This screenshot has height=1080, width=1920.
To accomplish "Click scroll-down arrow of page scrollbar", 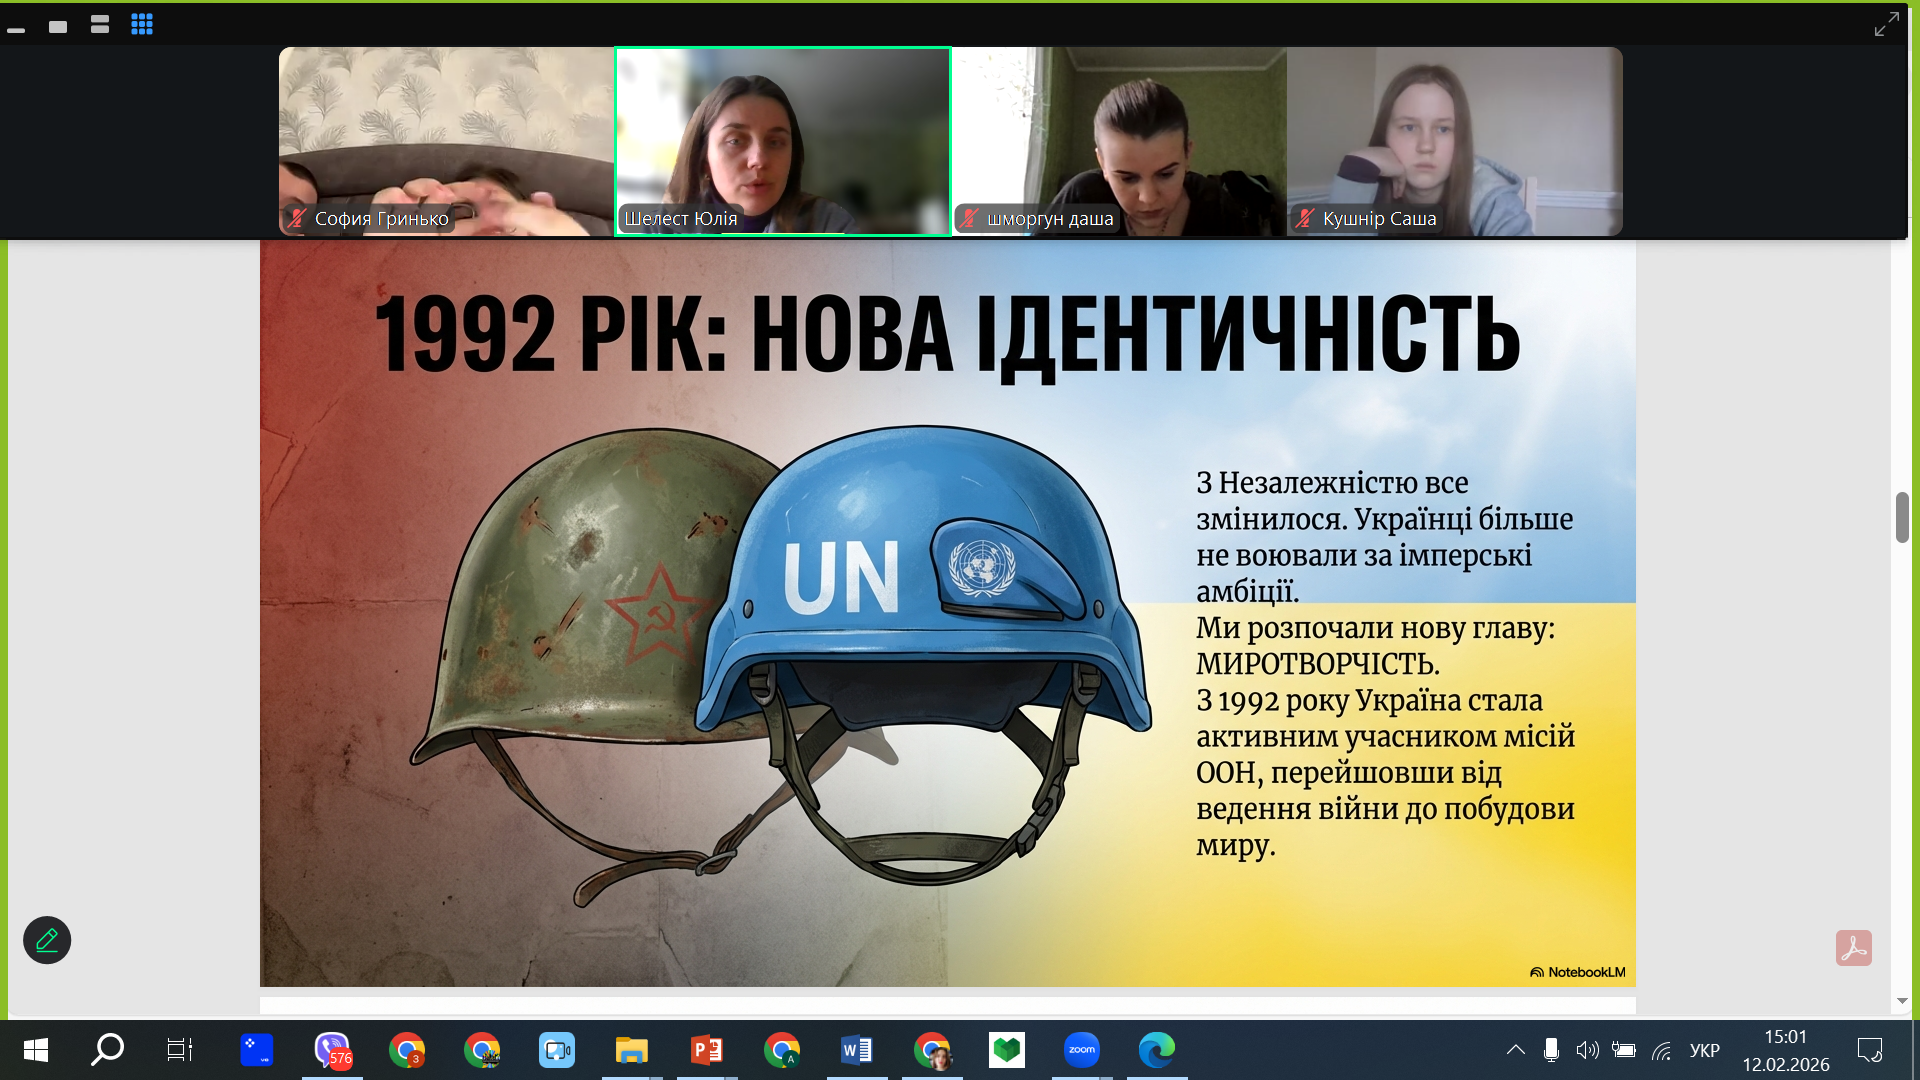I will [x=1902, y=1001].
